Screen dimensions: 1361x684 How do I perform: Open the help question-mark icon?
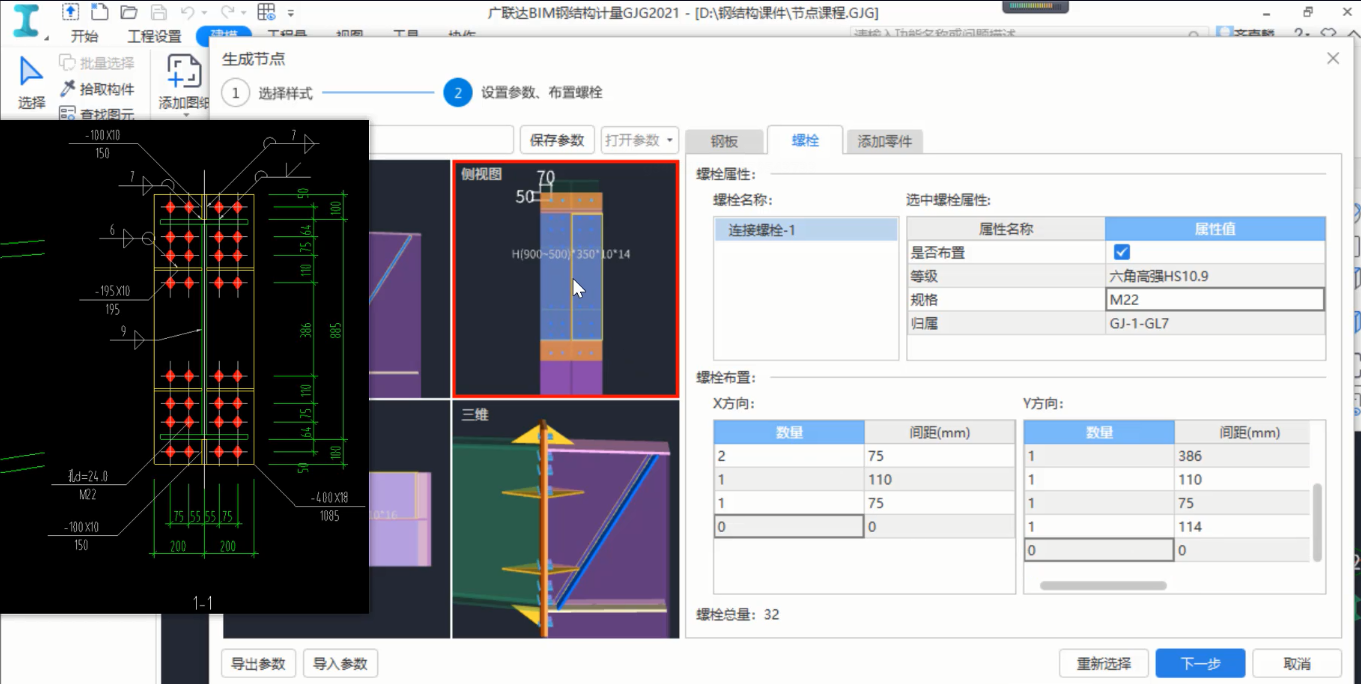(1298, 33)
